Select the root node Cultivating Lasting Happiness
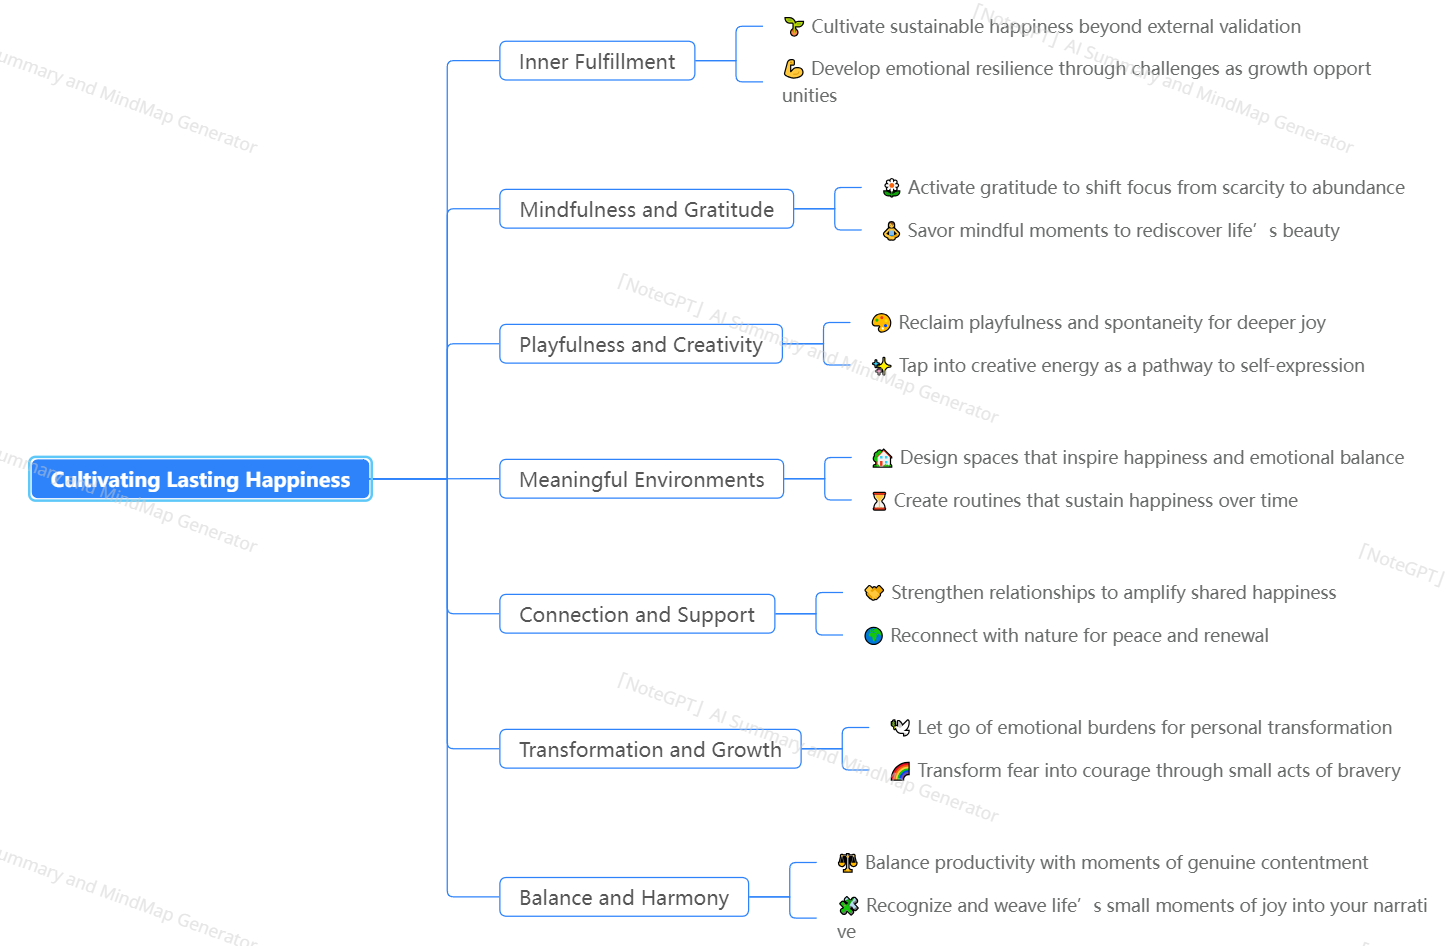Screen dimensions: 1448x946 tap(200, 479)
